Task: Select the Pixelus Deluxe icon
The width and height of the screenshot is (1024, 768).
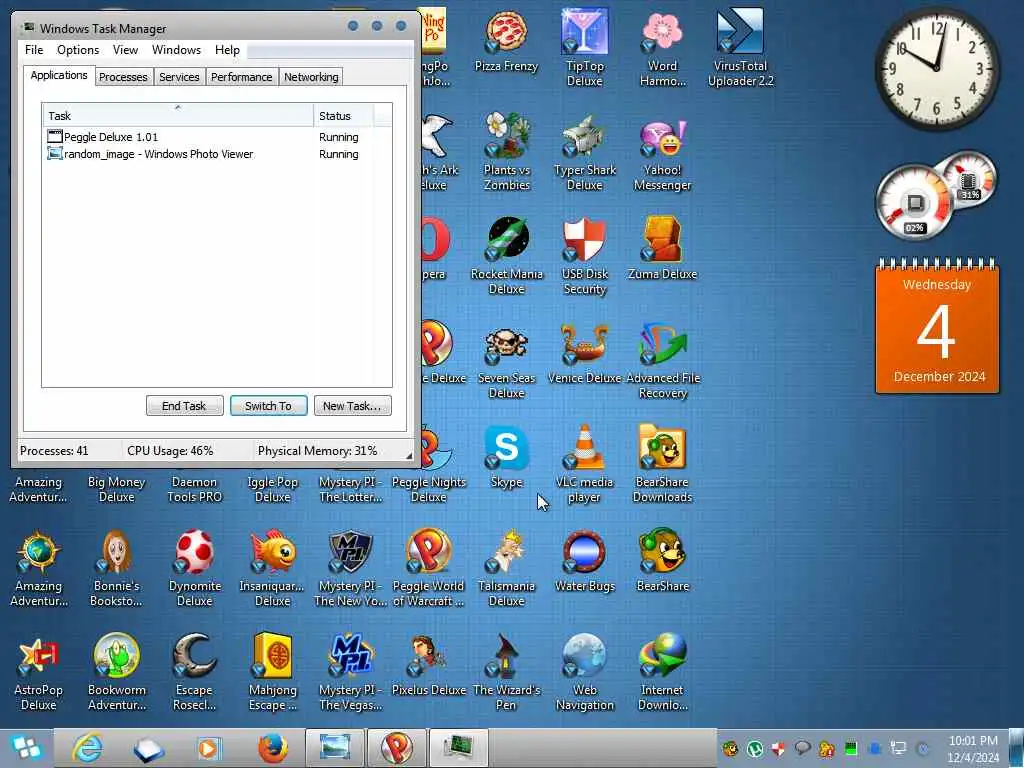Action: click(x=428, y=665)
